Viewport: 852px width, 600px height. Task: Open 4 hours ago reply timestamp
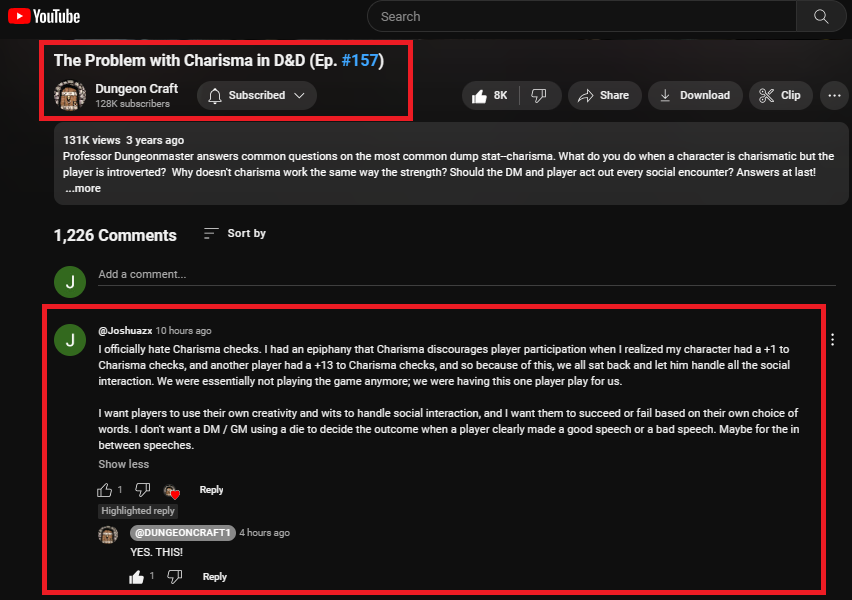265,533
